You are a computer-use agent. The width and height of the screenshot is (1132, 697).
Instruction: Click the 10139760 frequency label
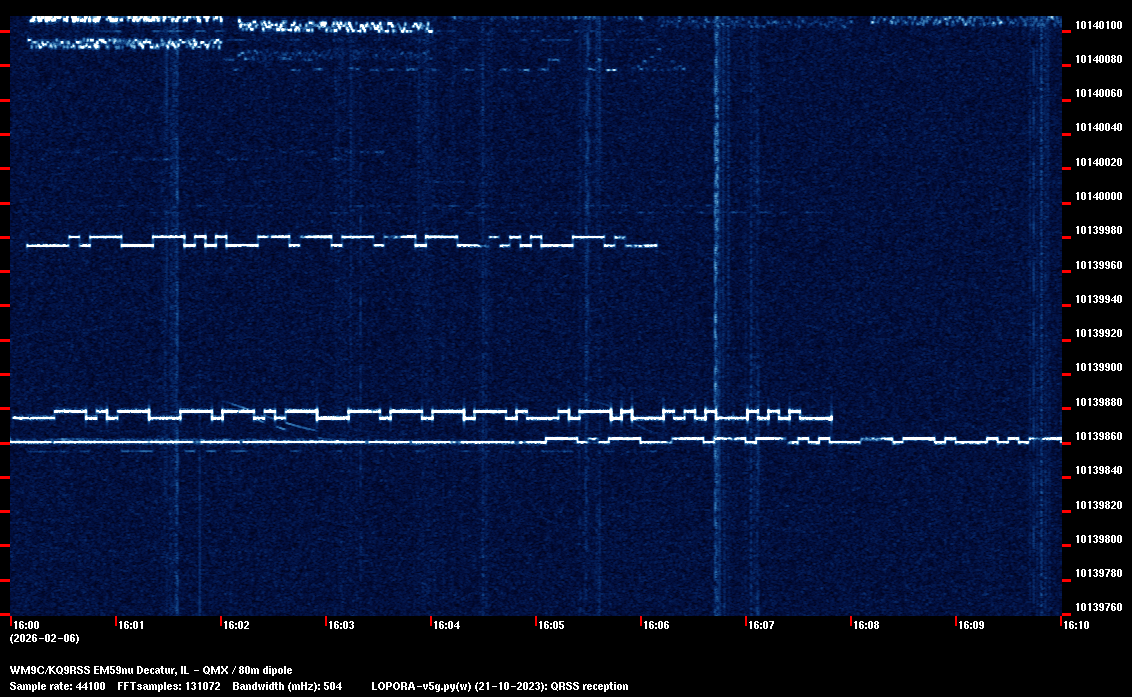point(1097,607)
